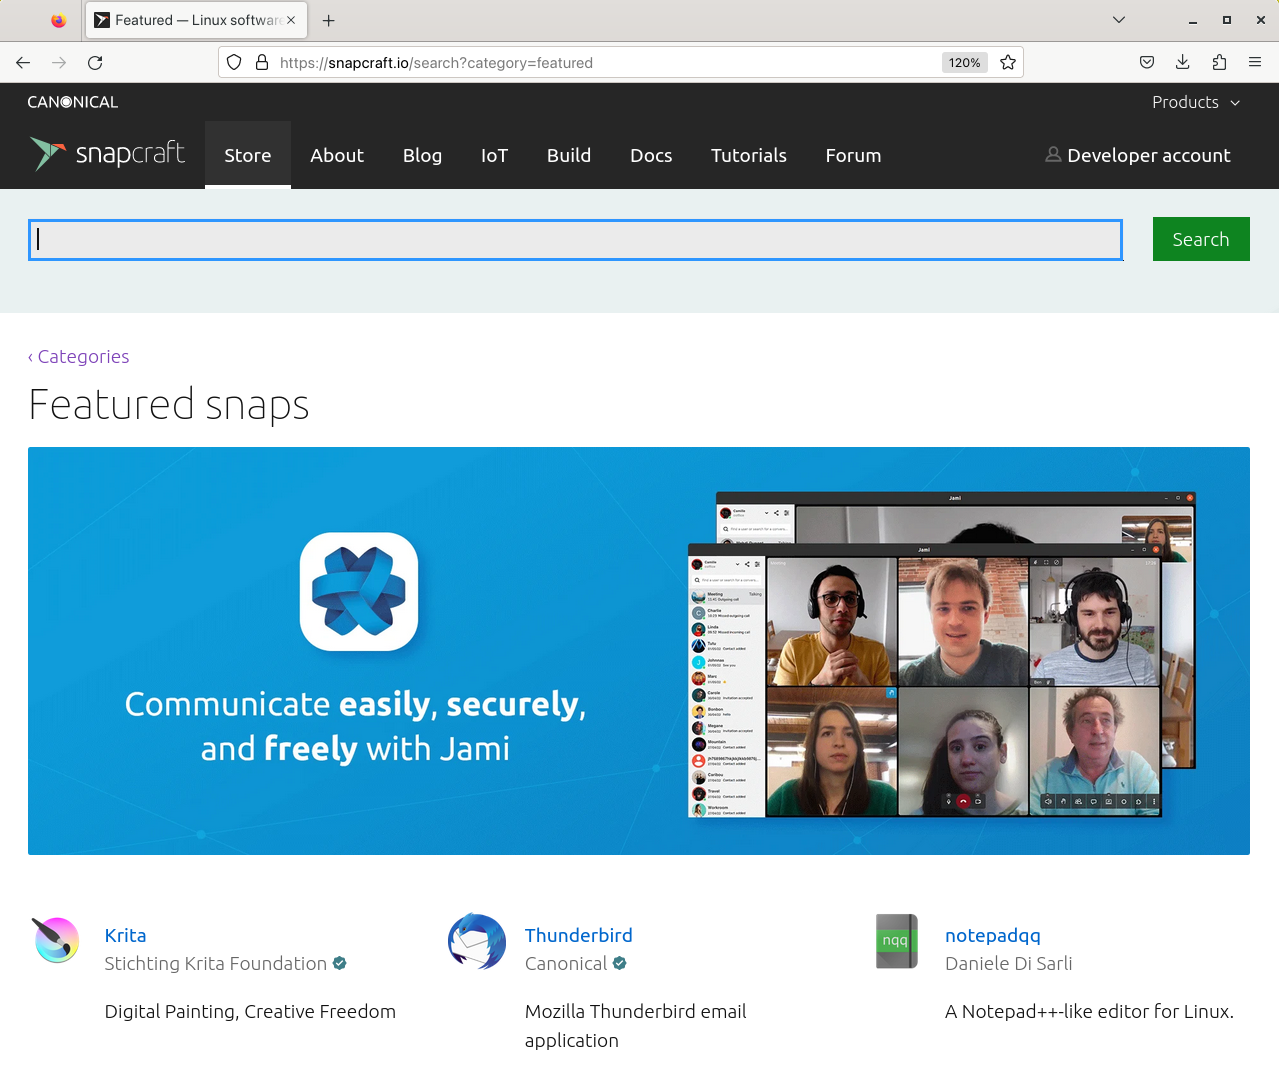Click the notepadqq app icon
The width and height of the screenshot is (1279, 1066).
[896, 941]
